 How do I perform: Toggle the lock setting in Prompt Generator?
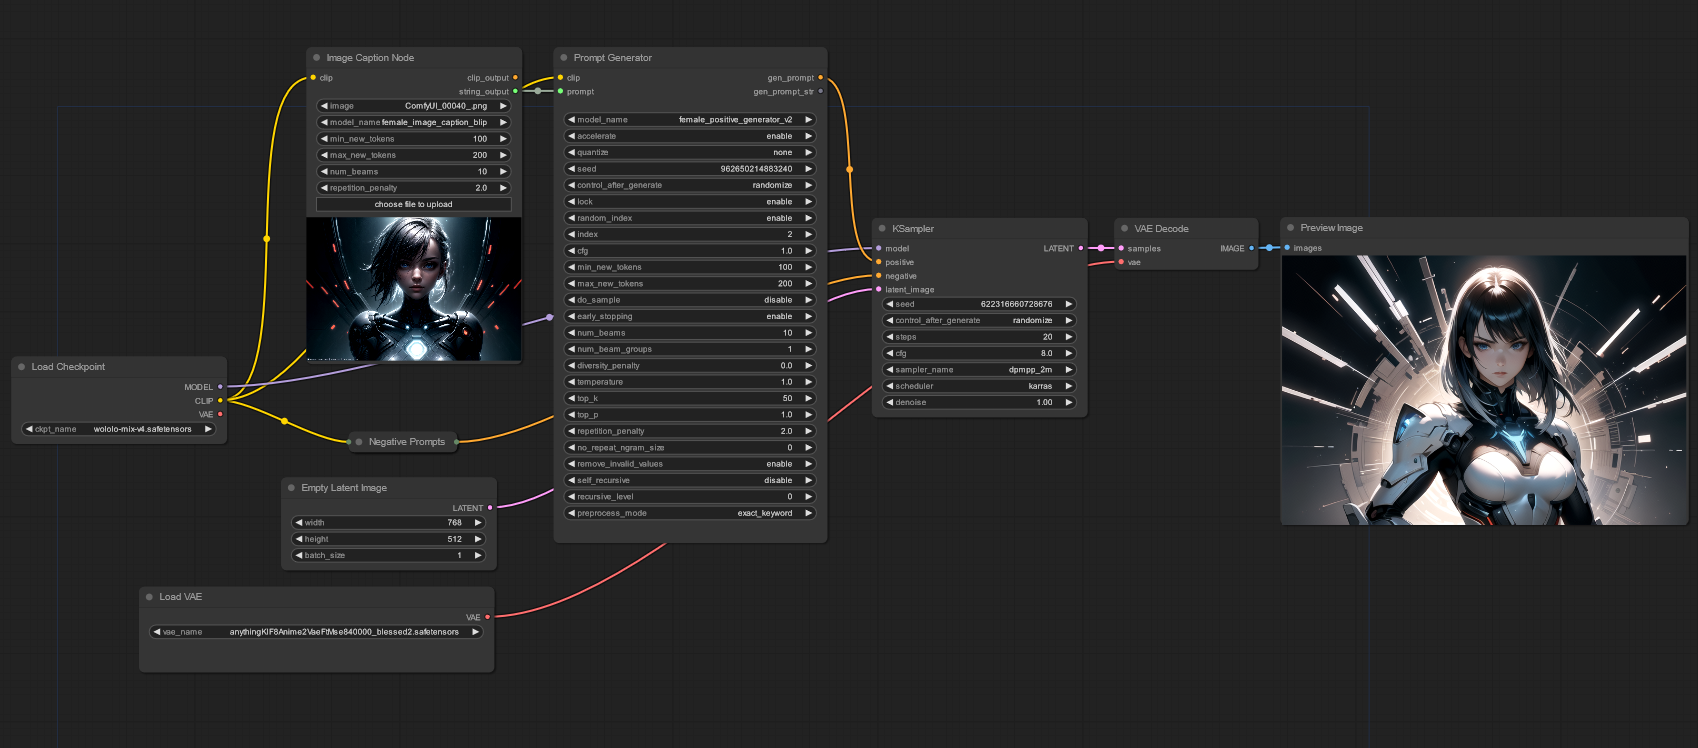coord(690,202)
